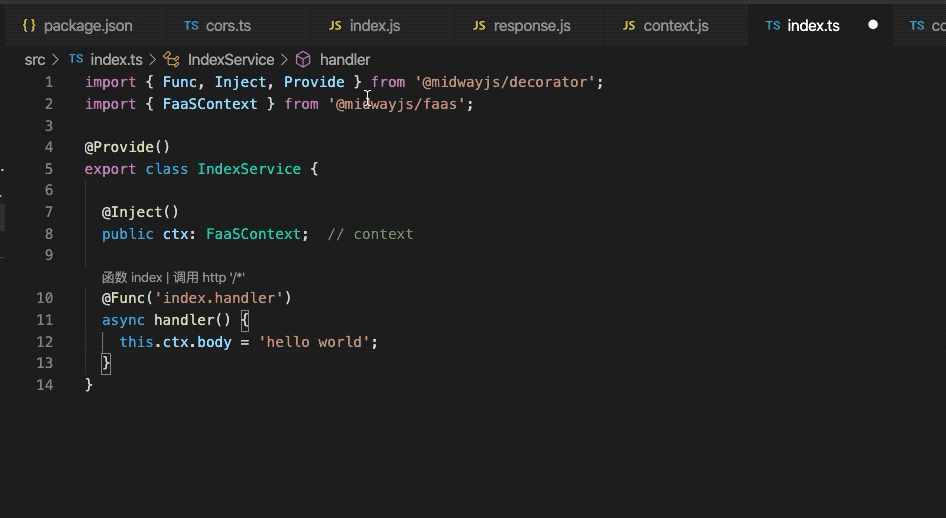Click FaaSContext in the line 2 import
This screenshot has width=946, height=518.
click(209, 104)
